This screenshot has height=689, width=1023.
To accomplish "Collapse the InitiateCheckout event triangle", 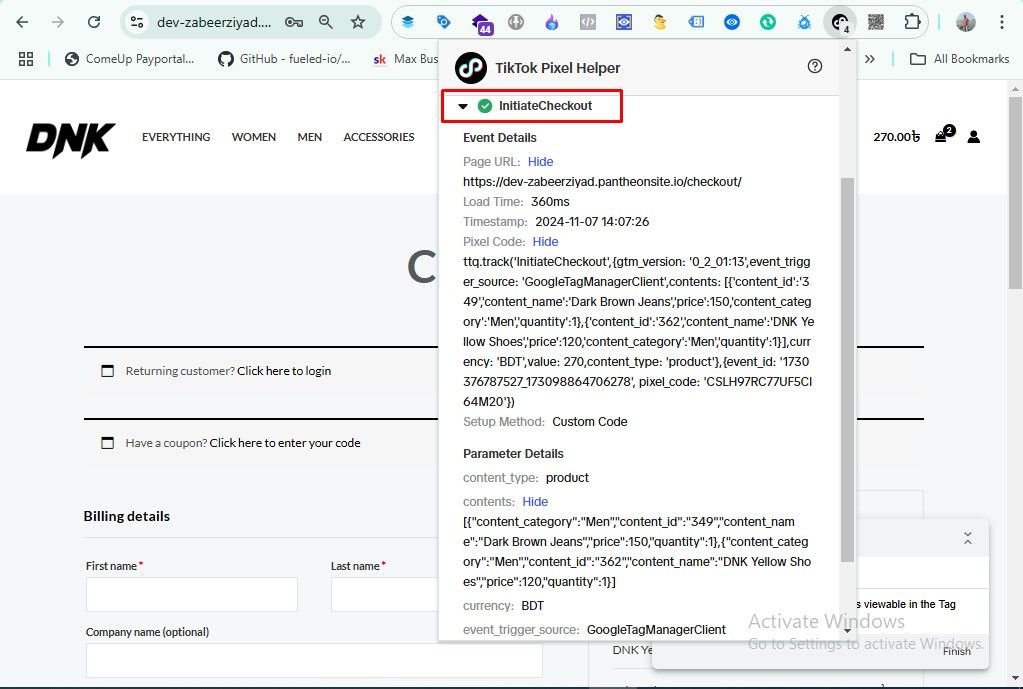I will click(463, 106).
